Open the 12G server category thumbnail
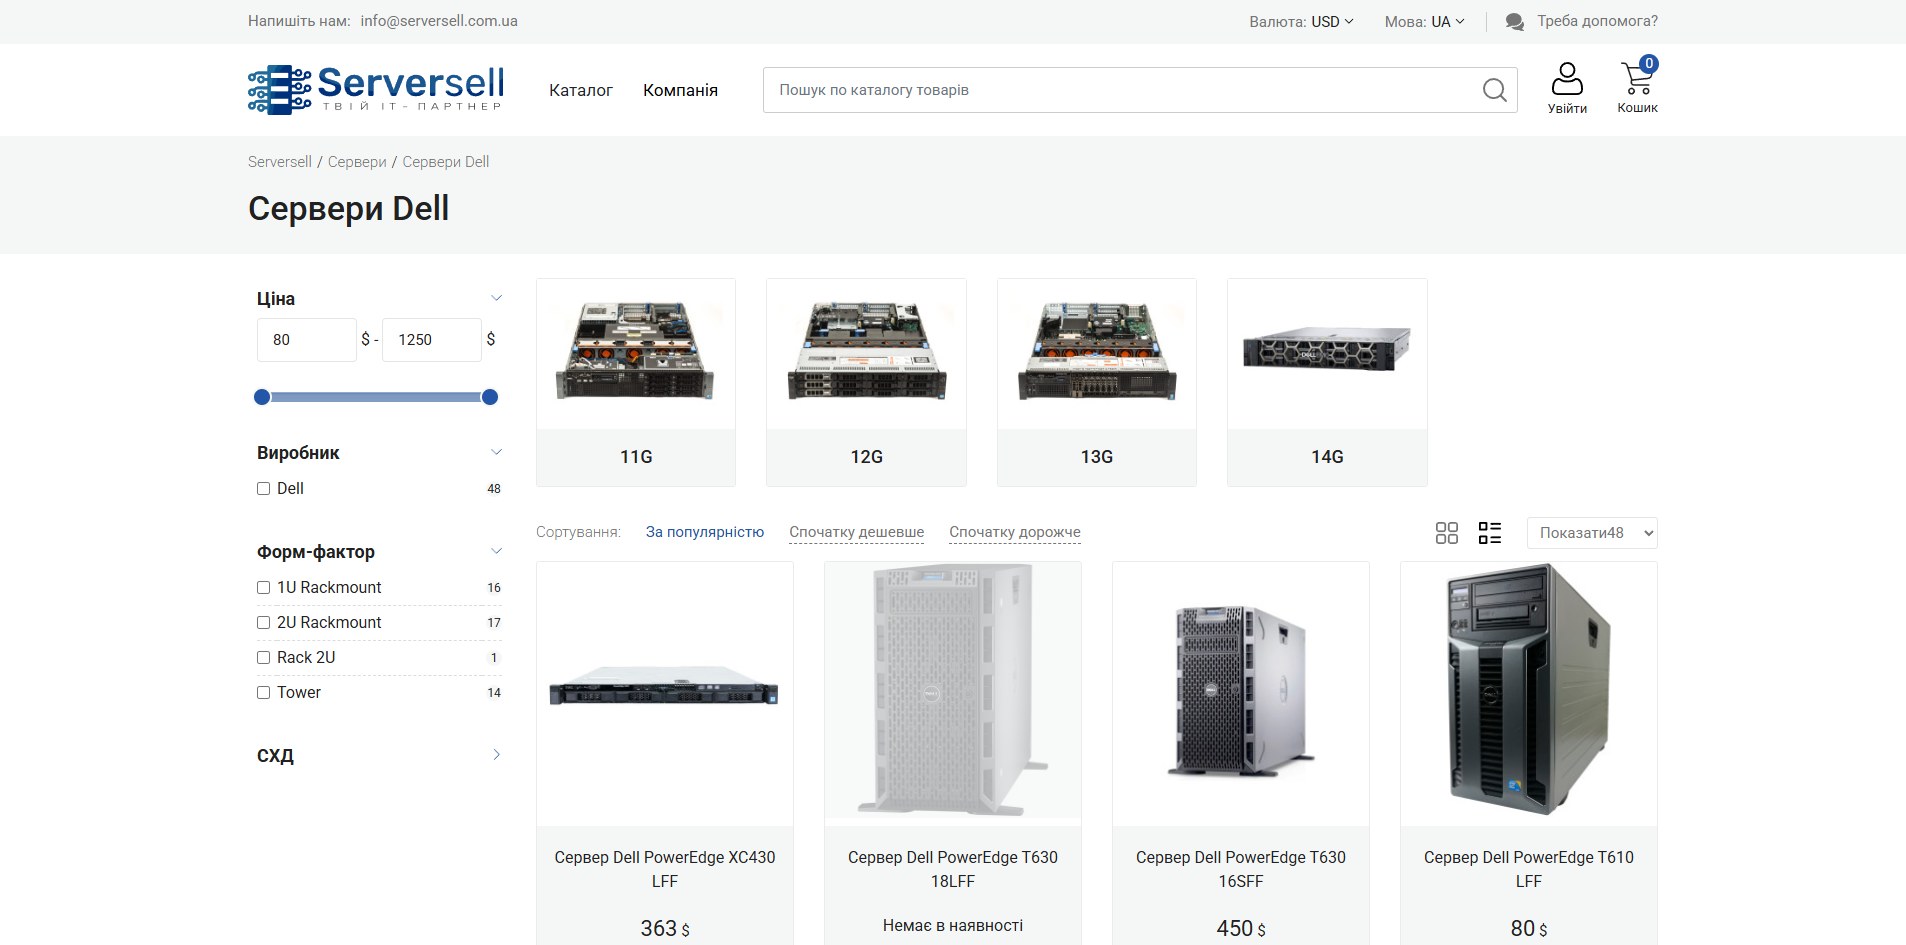1906x945 pixels. click(x=866, y=355)
